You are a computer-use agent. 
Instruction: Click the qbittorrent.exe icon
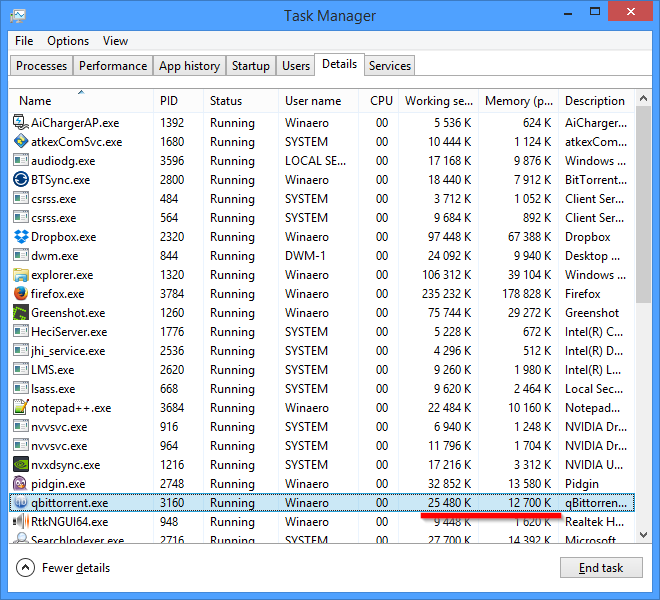point(21,502)
